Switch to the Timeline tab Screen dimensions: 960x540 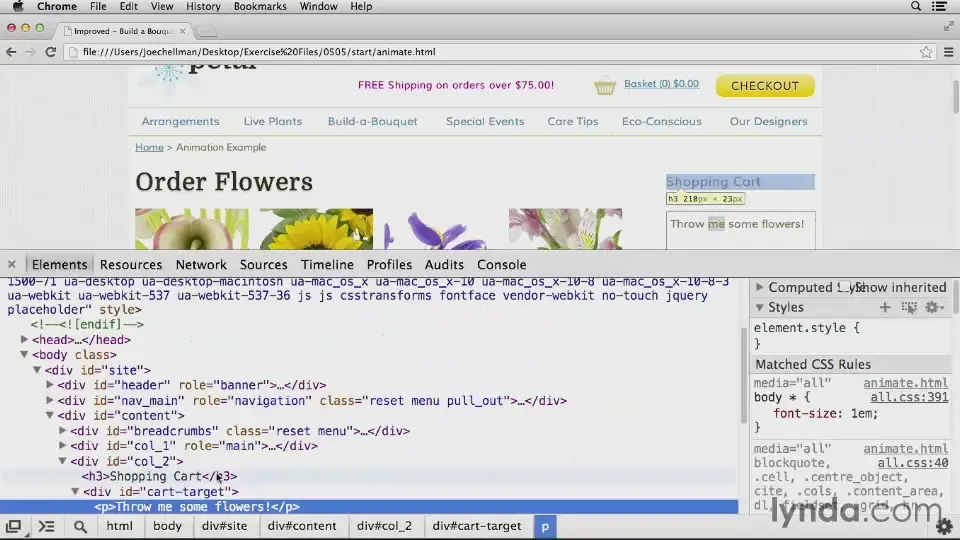pos(327,264)
